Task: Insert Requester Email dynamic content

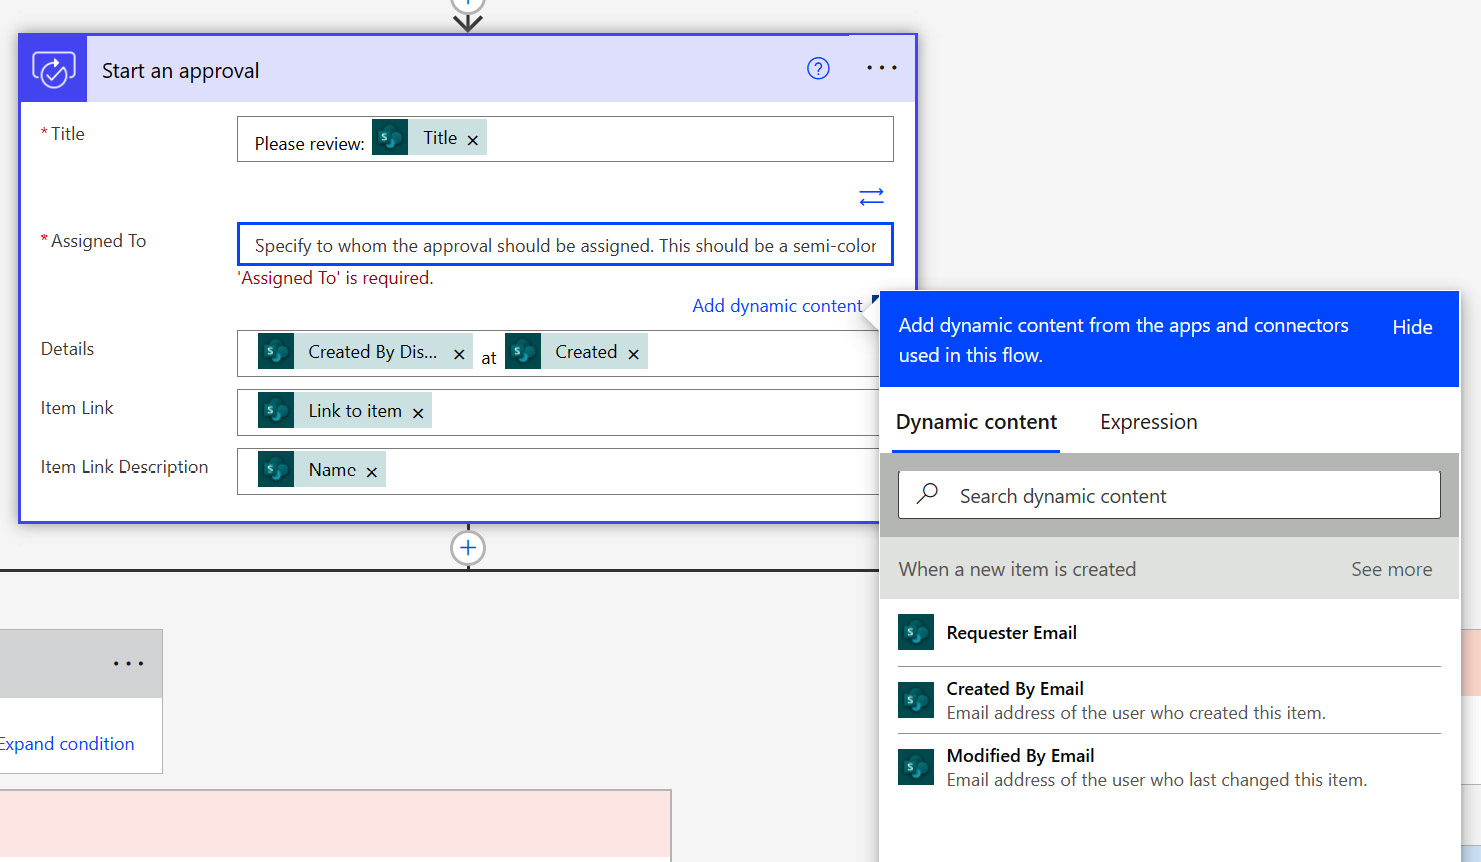Action: 1169,633
